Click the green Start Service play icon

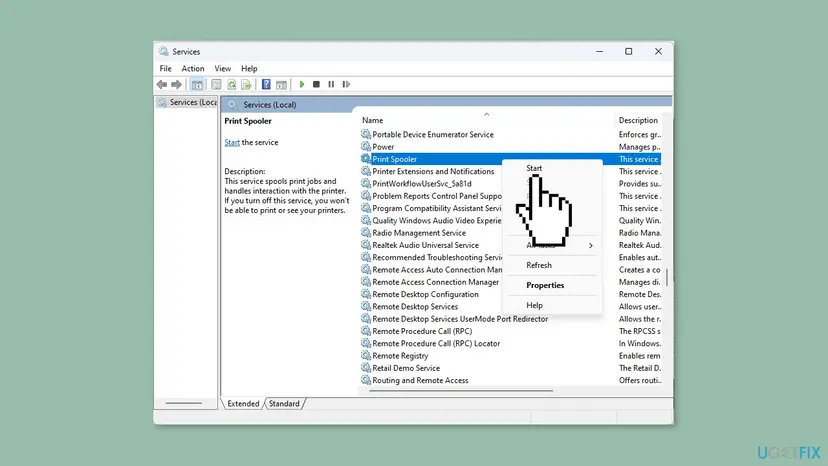tap(302, 85)
